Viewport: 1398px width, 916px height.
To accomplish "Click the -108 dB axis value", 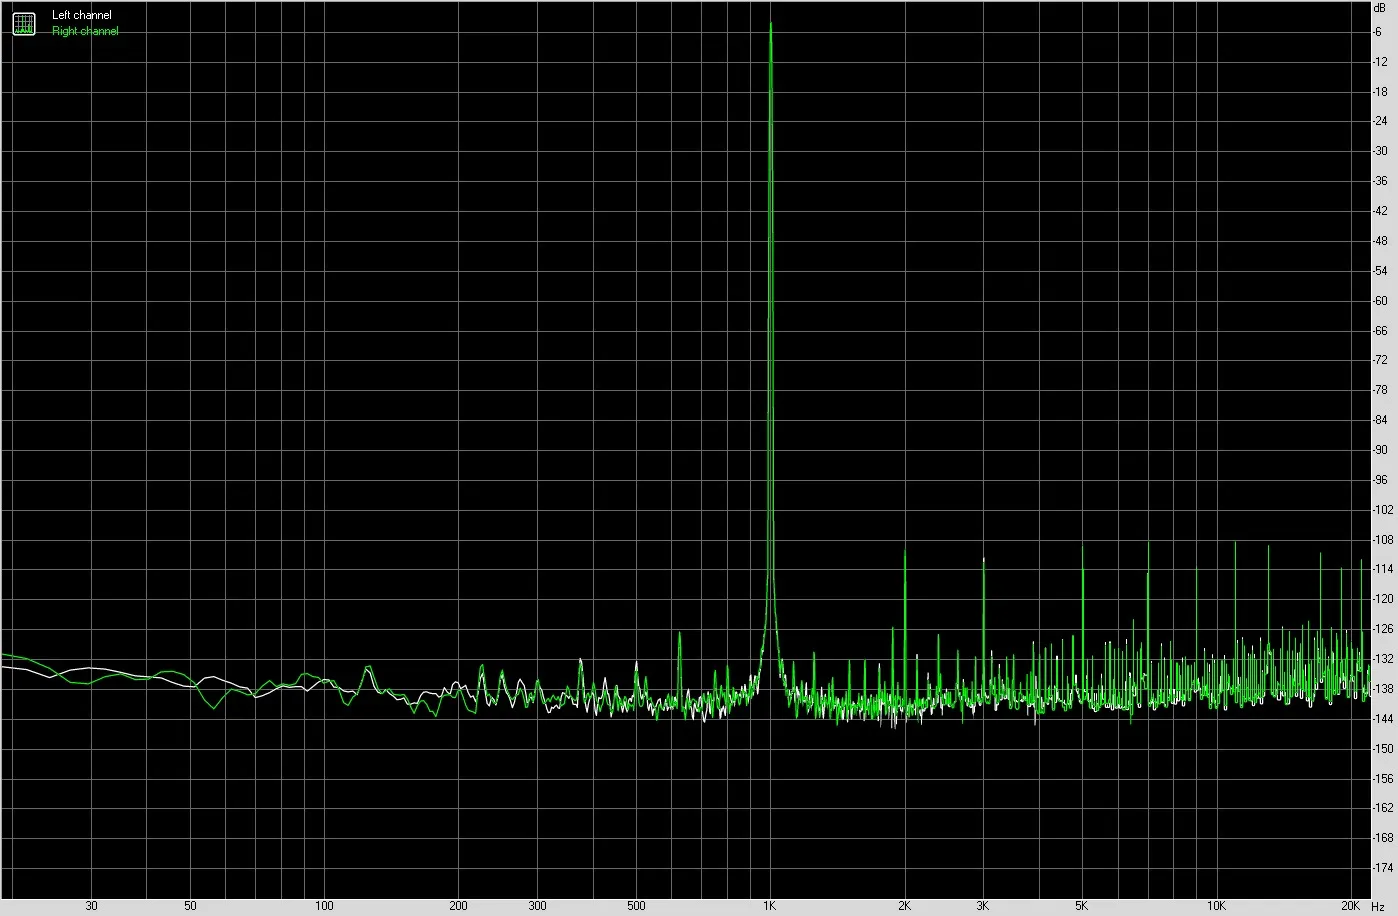I will (1382, 539).
